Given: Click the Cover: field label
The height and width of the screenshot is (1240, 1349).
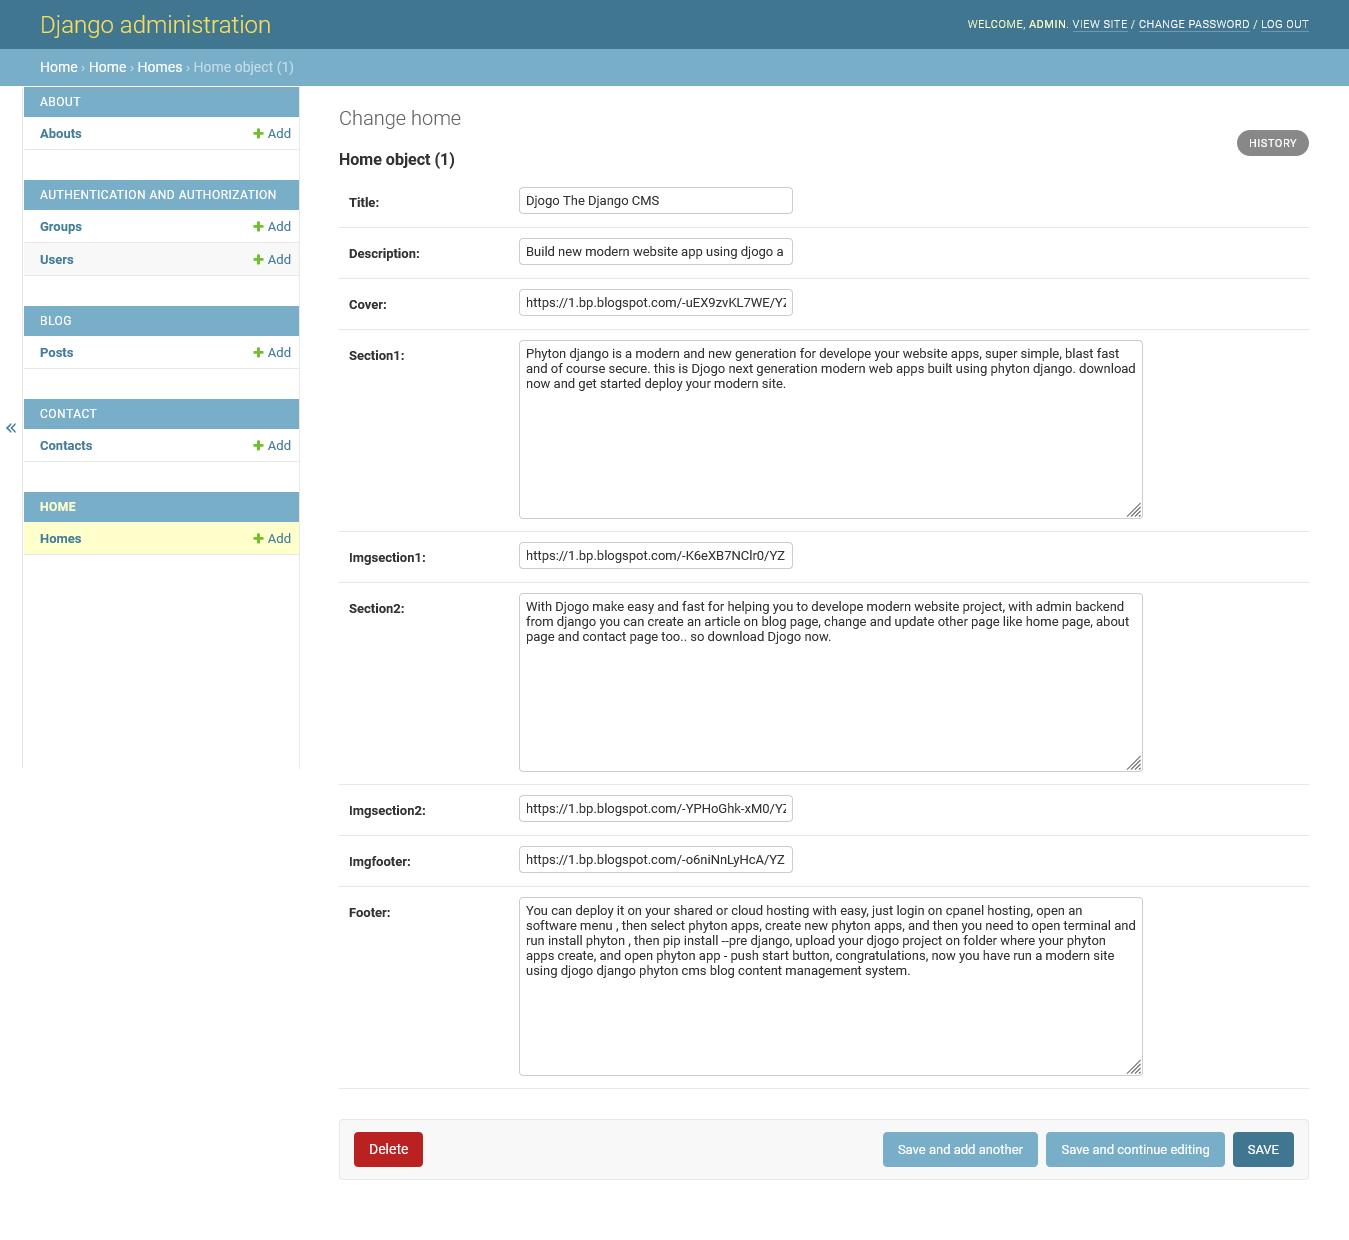Looking at the screenshot, I should click(x=368, y=304).
